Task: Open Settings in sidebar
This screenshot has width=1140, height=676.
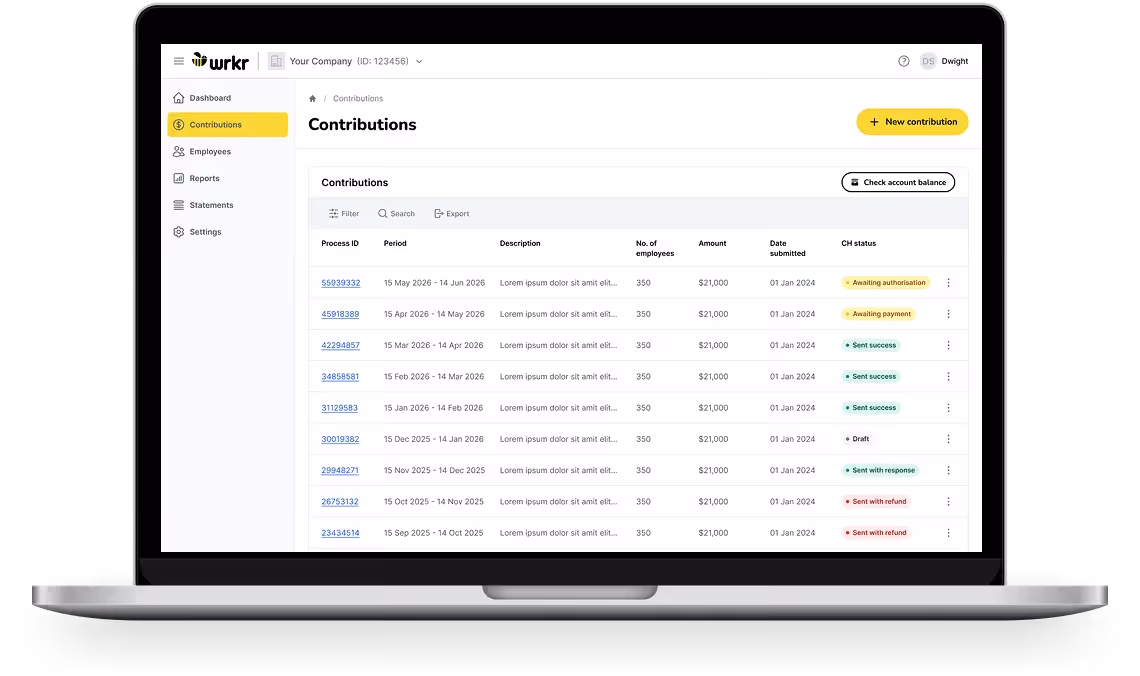Action: 228,232
